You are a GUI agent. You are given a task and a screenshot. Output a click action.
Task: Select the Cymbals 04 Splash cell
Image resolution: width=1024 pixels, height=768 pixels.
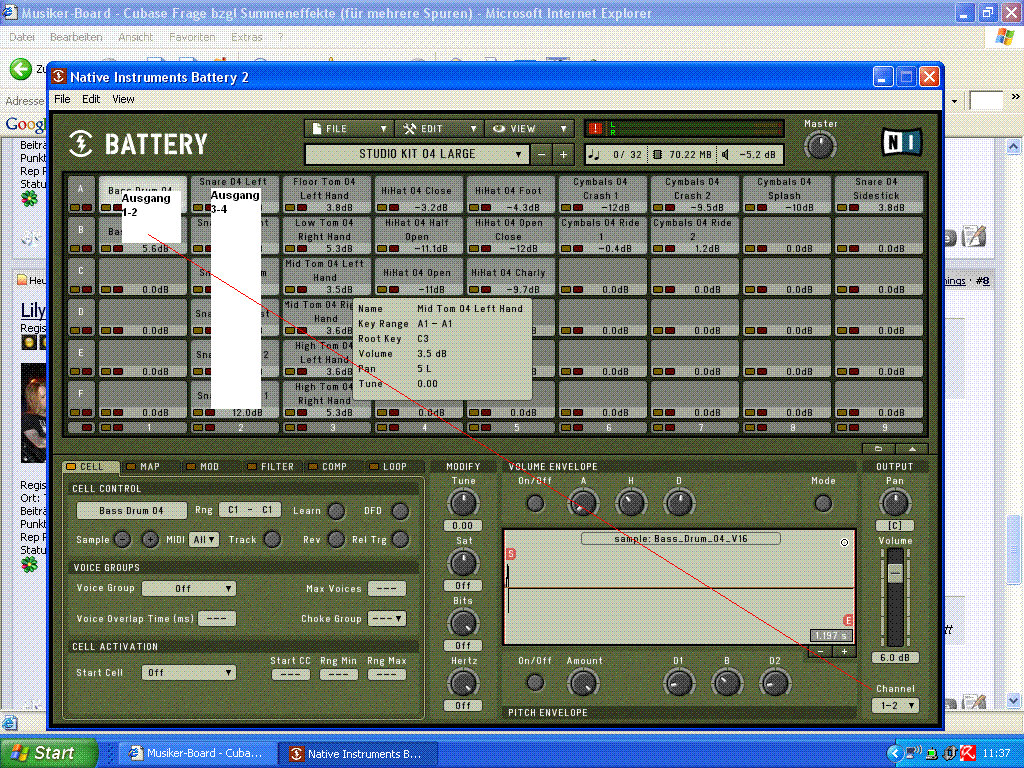(x=784, y=194)
